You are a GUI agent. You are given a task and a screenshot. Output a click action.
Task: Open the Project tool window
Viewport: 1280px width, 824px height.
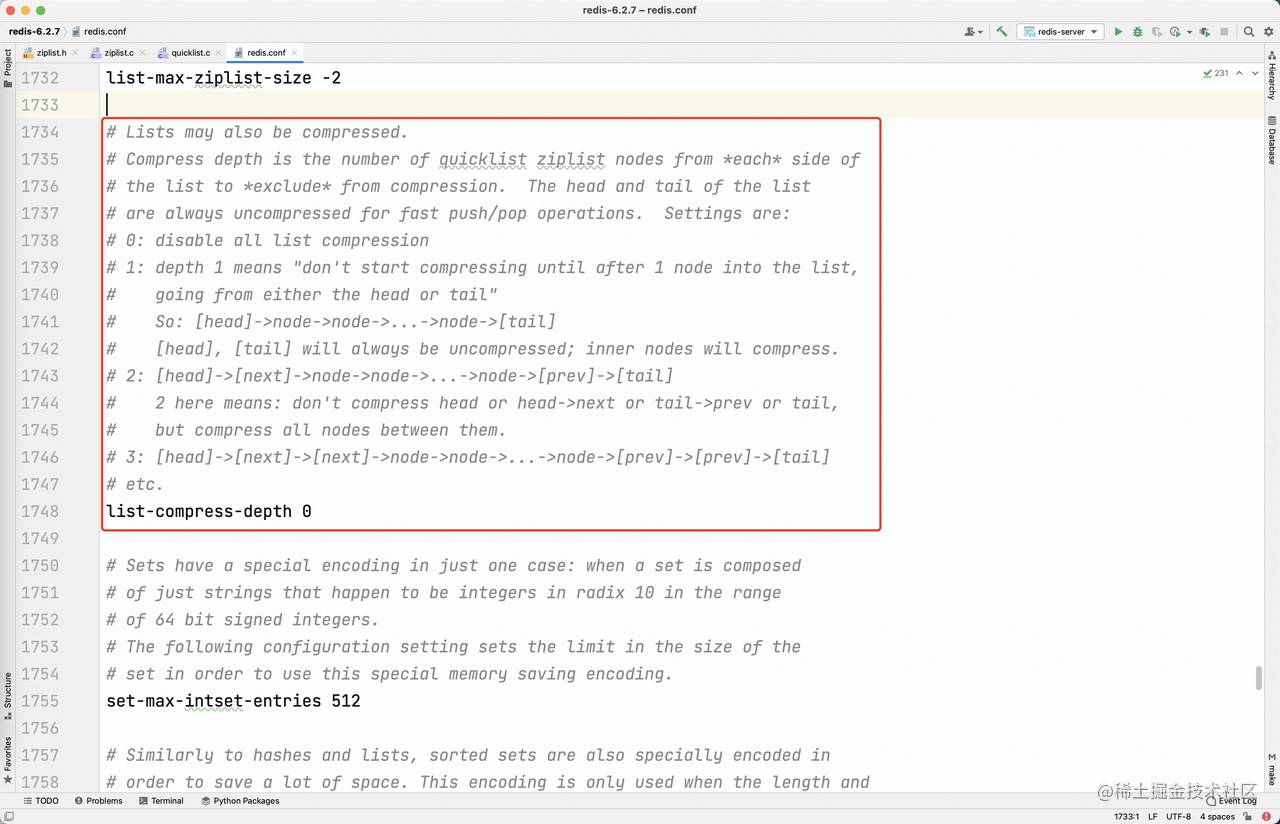[8, 68]
